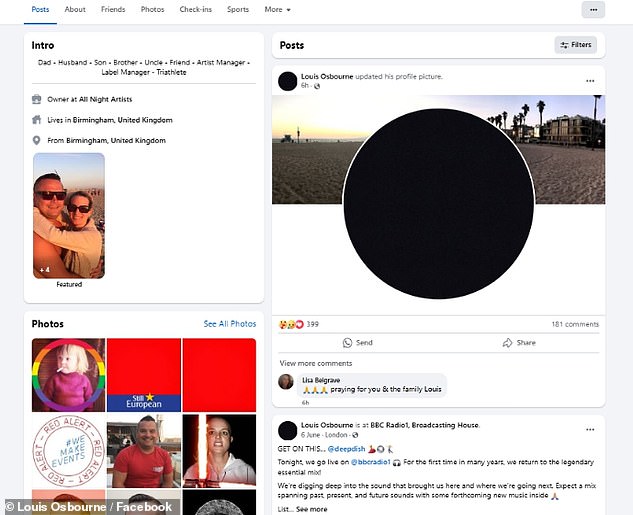Open the plain red photo thumbnail
Screen dimensions: 633x515
click(219, 375)
